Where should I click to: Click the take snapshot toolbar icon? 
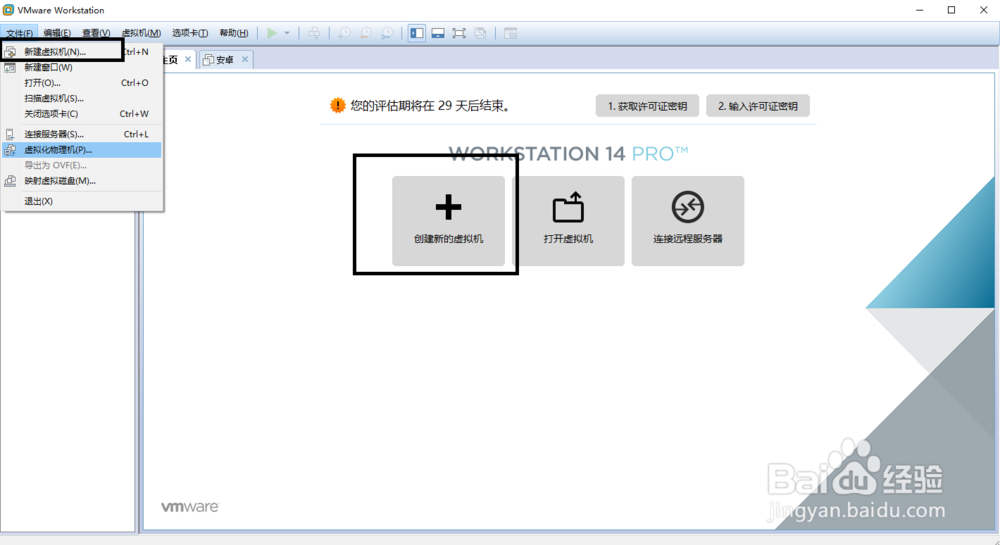pyautogui.click(x=344, y=33)
